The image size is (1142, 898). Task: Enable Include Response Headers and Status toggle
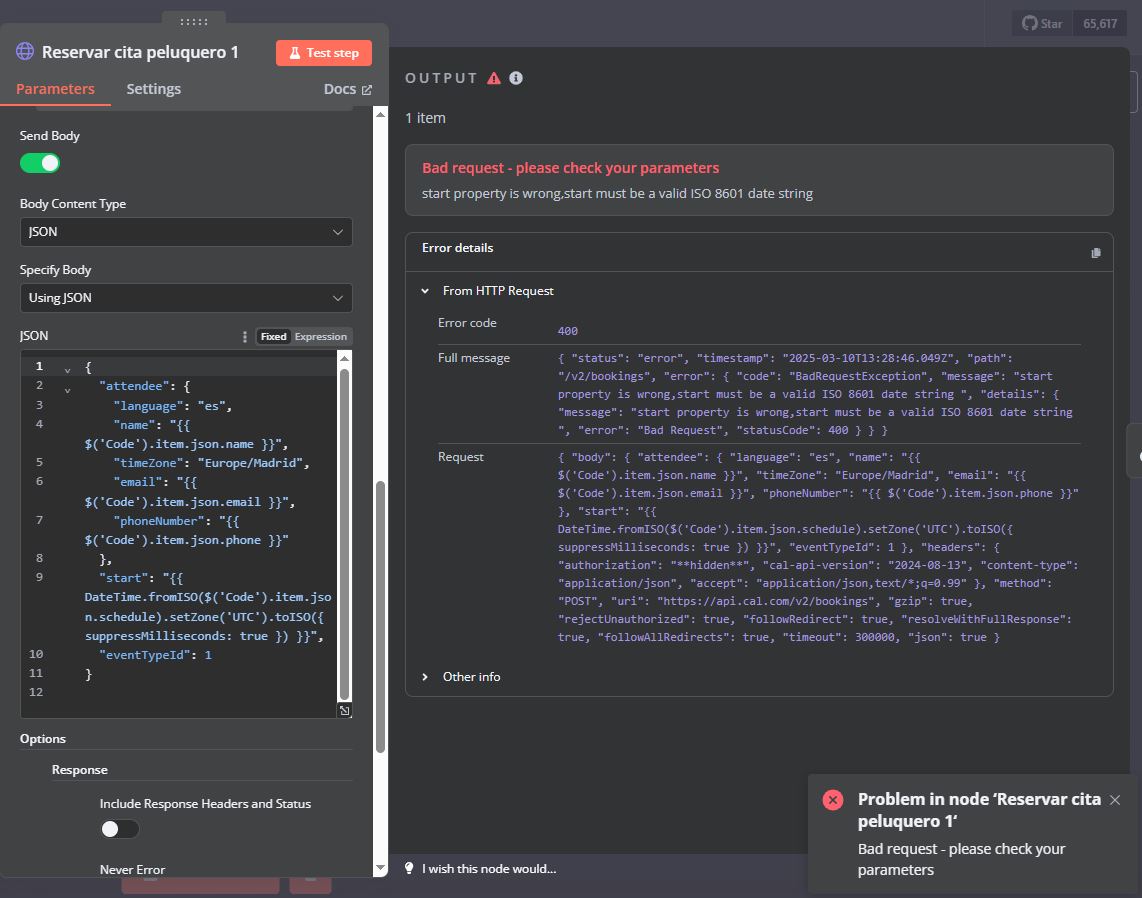point(119,829)
